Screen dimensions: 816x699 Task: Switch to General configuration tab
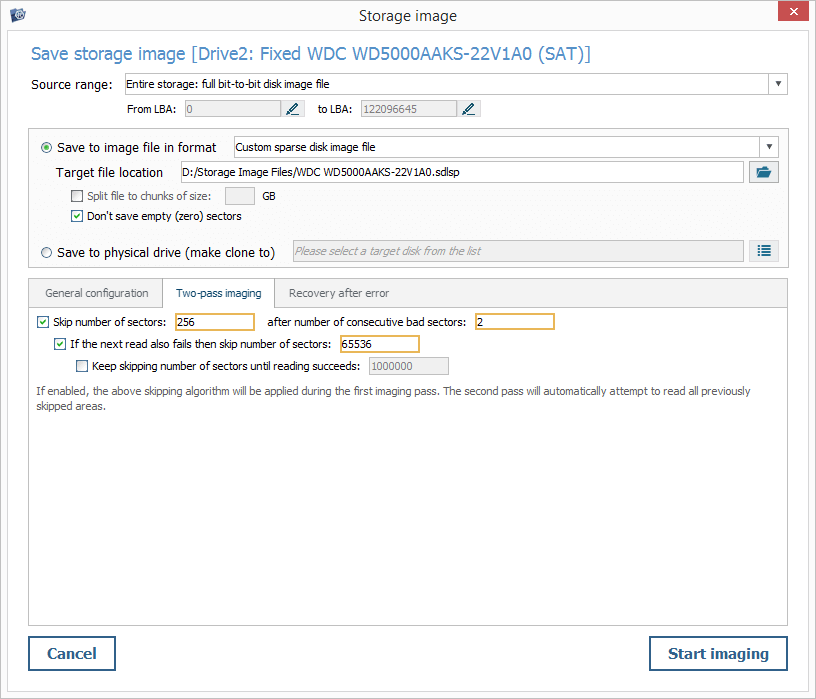pyautogui.click(x=97, y=293)
